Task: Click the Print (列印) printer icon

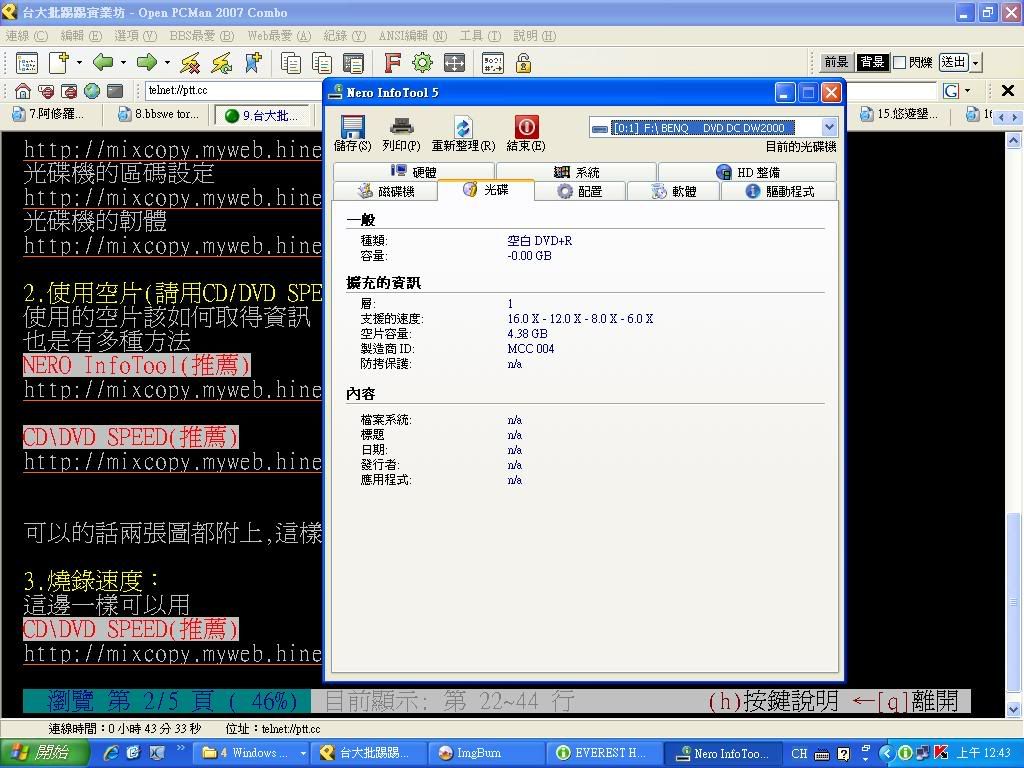Action: [401, 128]
